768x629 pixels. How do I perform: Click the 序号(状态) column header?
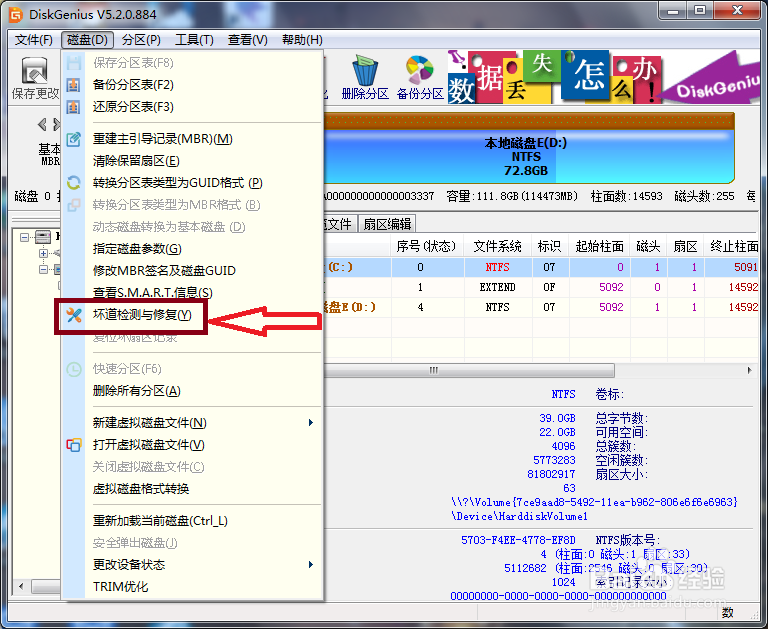point(427,246)
